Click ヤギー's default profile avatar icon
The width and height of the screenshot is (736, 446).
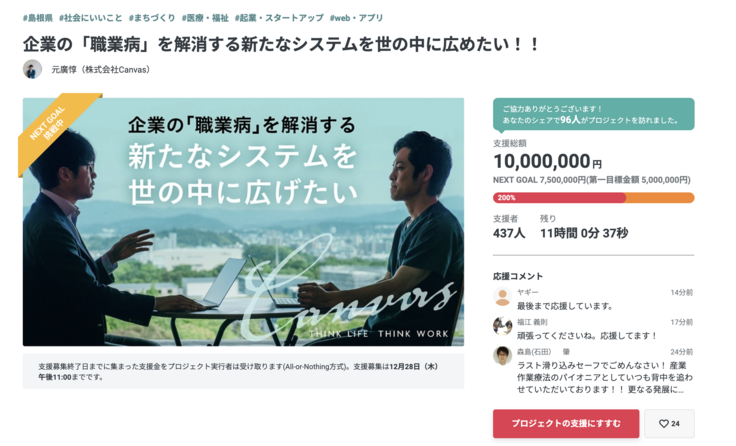click(502, 297)
